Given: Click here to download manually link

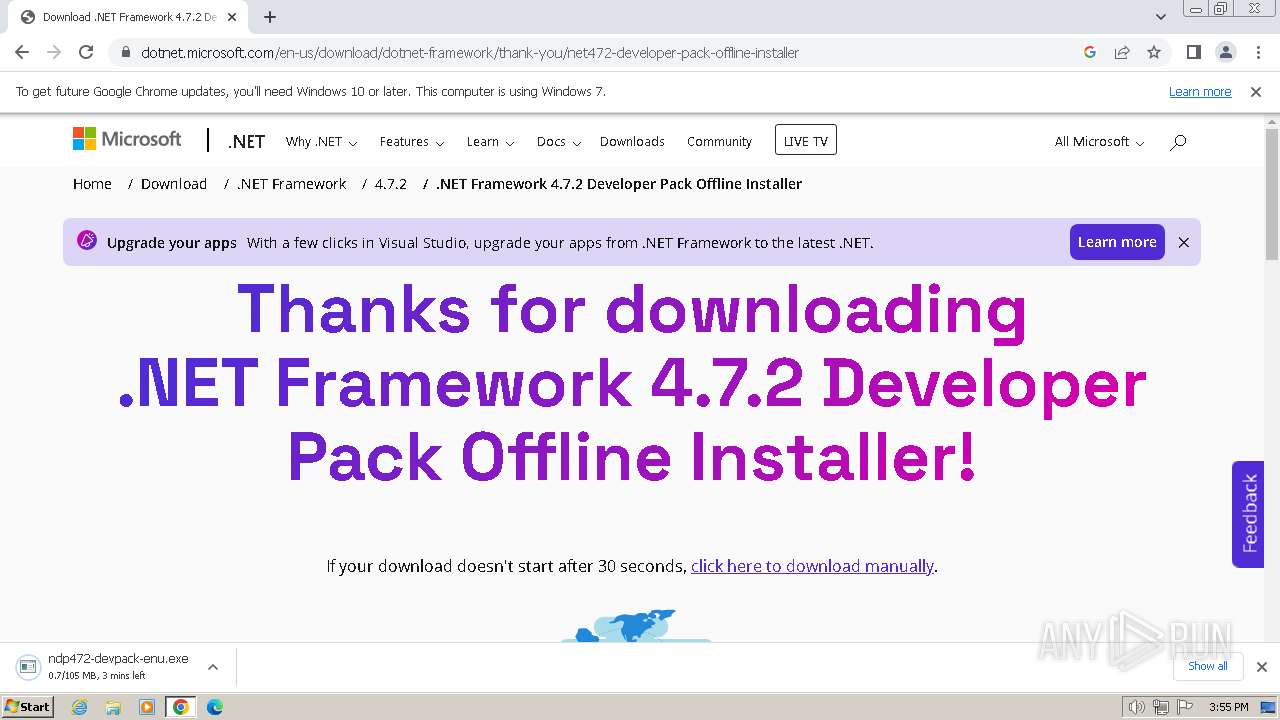Looking at the screenshot, I should point(812,566).
